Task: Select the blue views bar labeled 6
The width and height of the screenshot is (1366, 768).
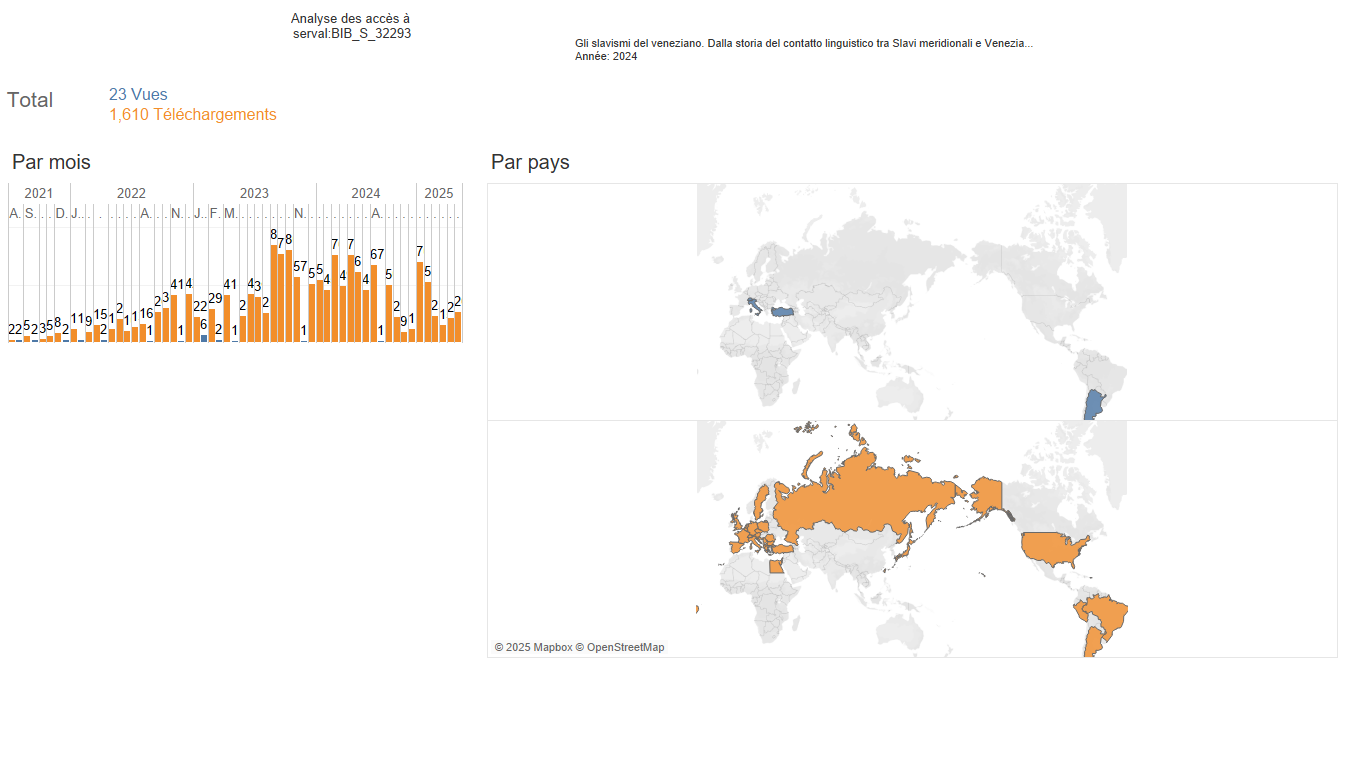Action: (204, 338)
